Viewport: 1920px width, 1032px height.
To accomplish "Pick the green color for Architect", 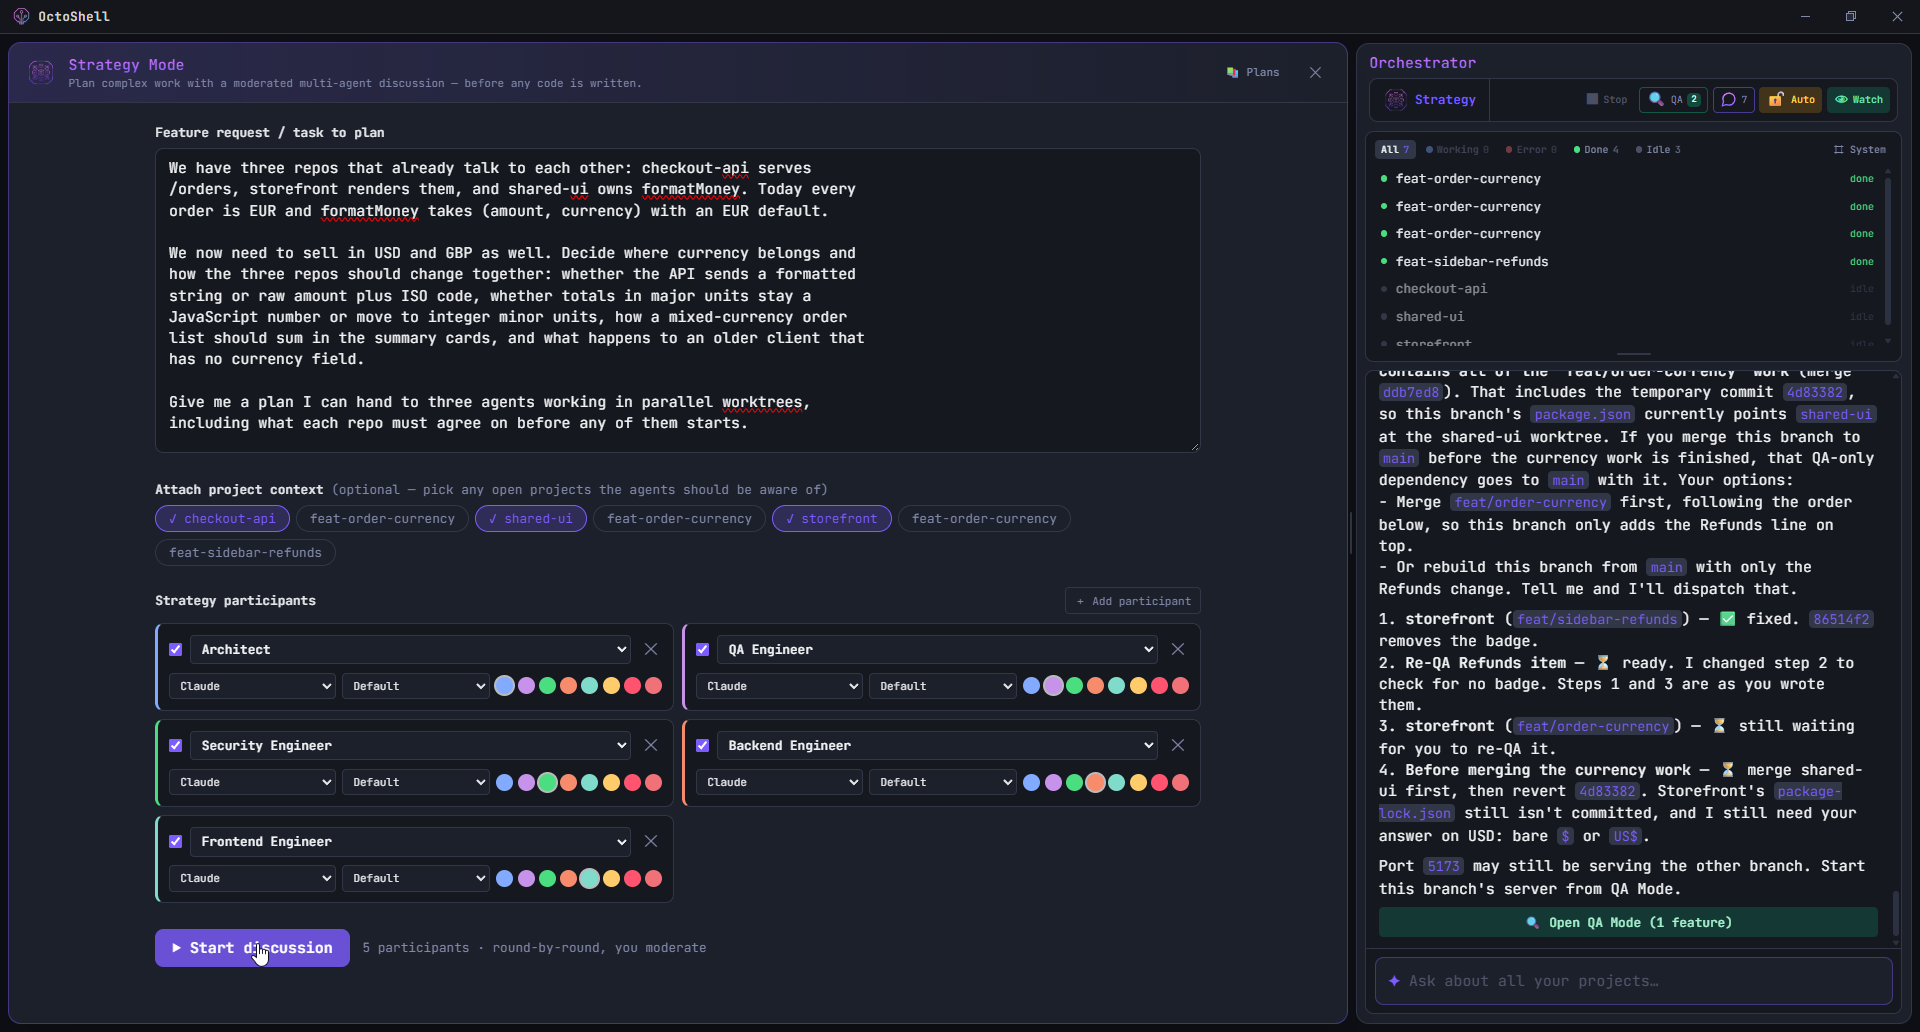I will [x=547, y=686].
